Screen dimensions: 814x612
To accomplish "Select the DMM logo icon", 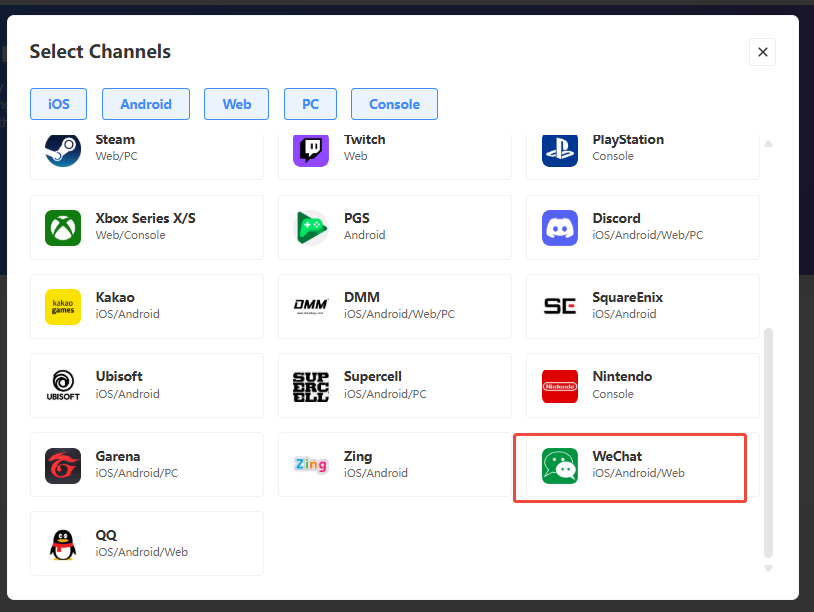I will pos(311,307).
